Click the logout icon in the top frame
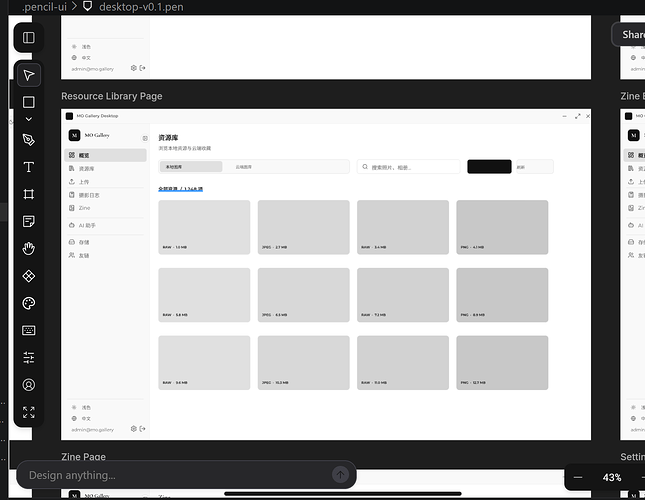This screenshot has width=645, height=500. coord(142,68)
